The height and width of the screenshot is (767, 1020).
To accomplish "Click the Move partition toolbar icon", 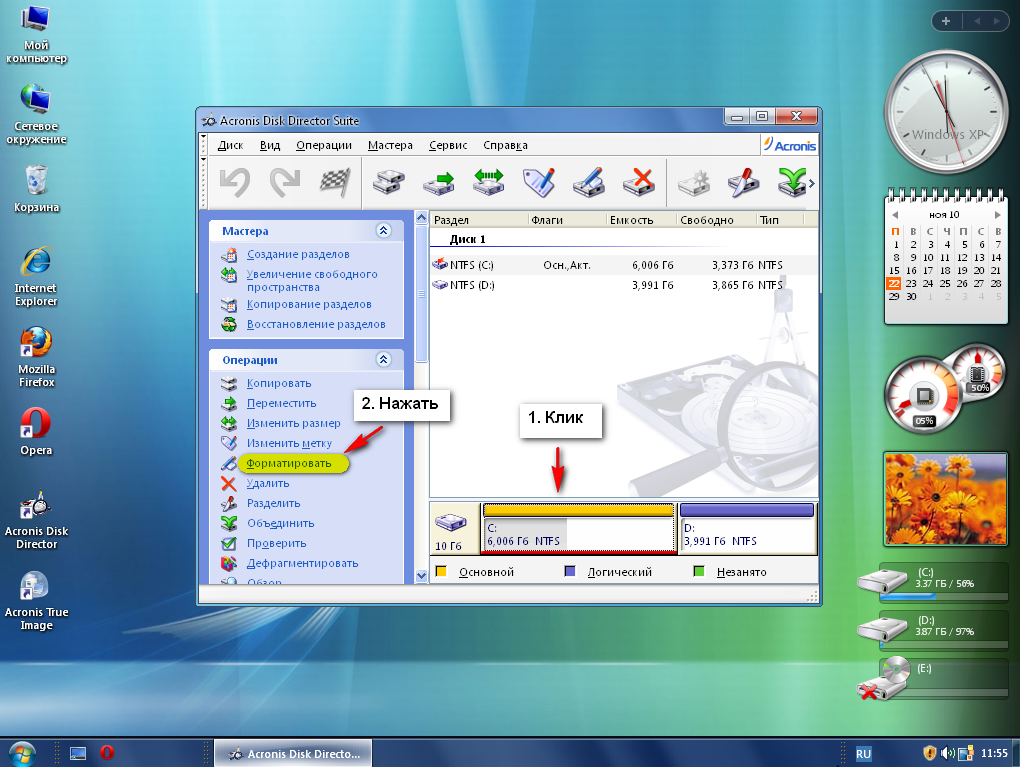I will (439, 182).
